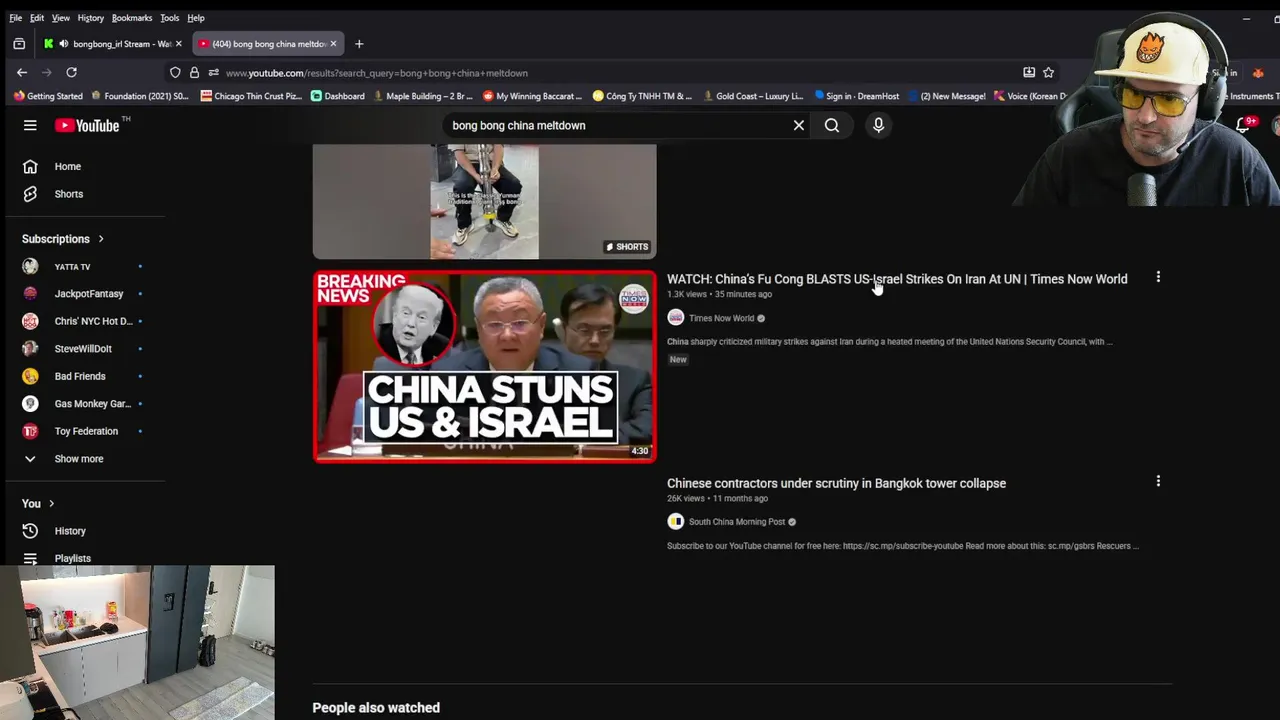Open more options for the Fu Cong video

pos(1158,277)
